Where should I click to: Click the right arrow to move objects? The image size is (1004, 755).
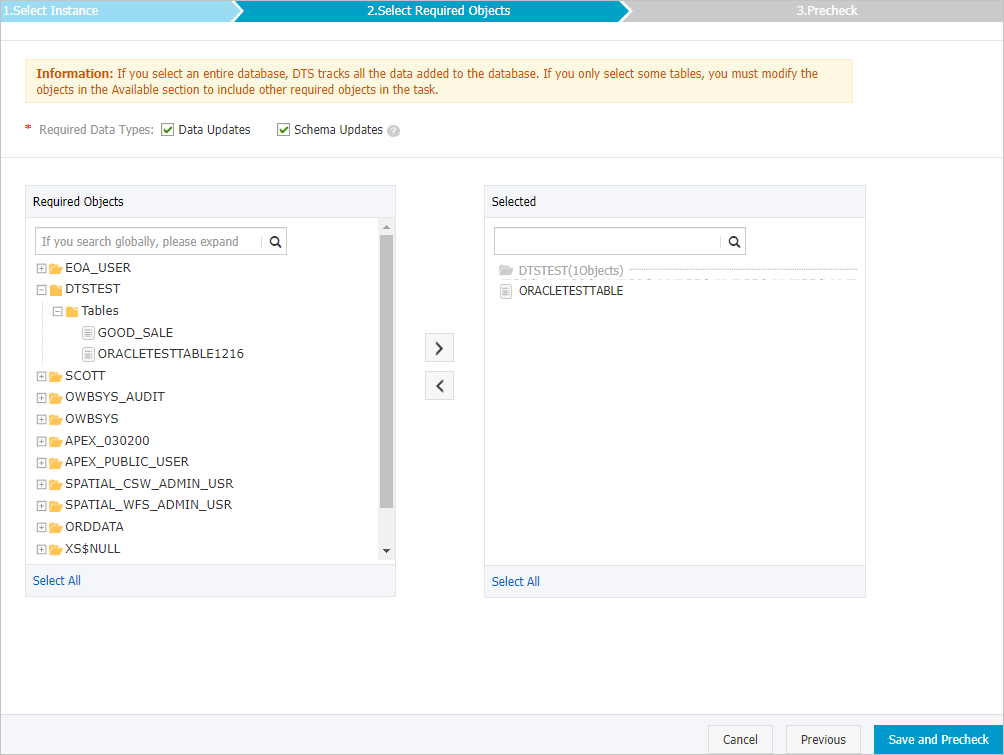pyautogui.click(x=439, y=347)
